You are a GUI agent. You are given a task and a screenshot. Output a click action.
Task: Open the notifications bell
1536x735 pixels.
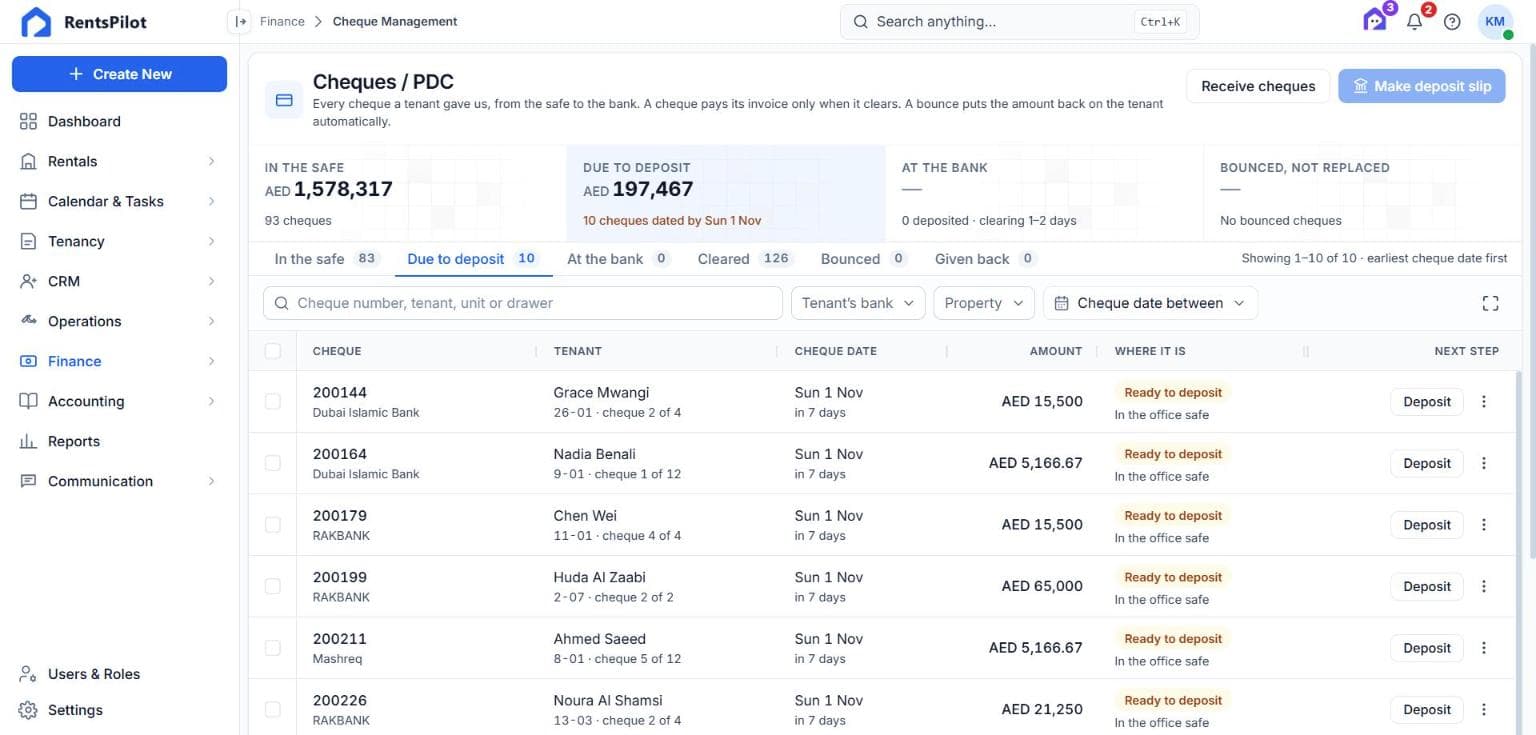coord(1414,22)
